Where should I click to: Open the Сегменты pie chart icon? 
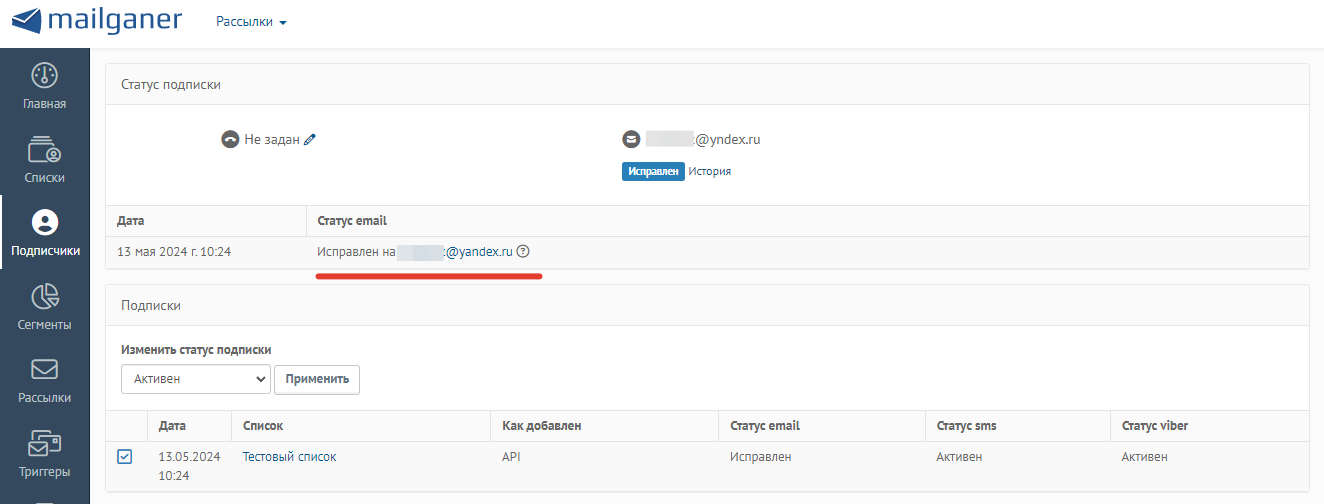click(45, 296)
